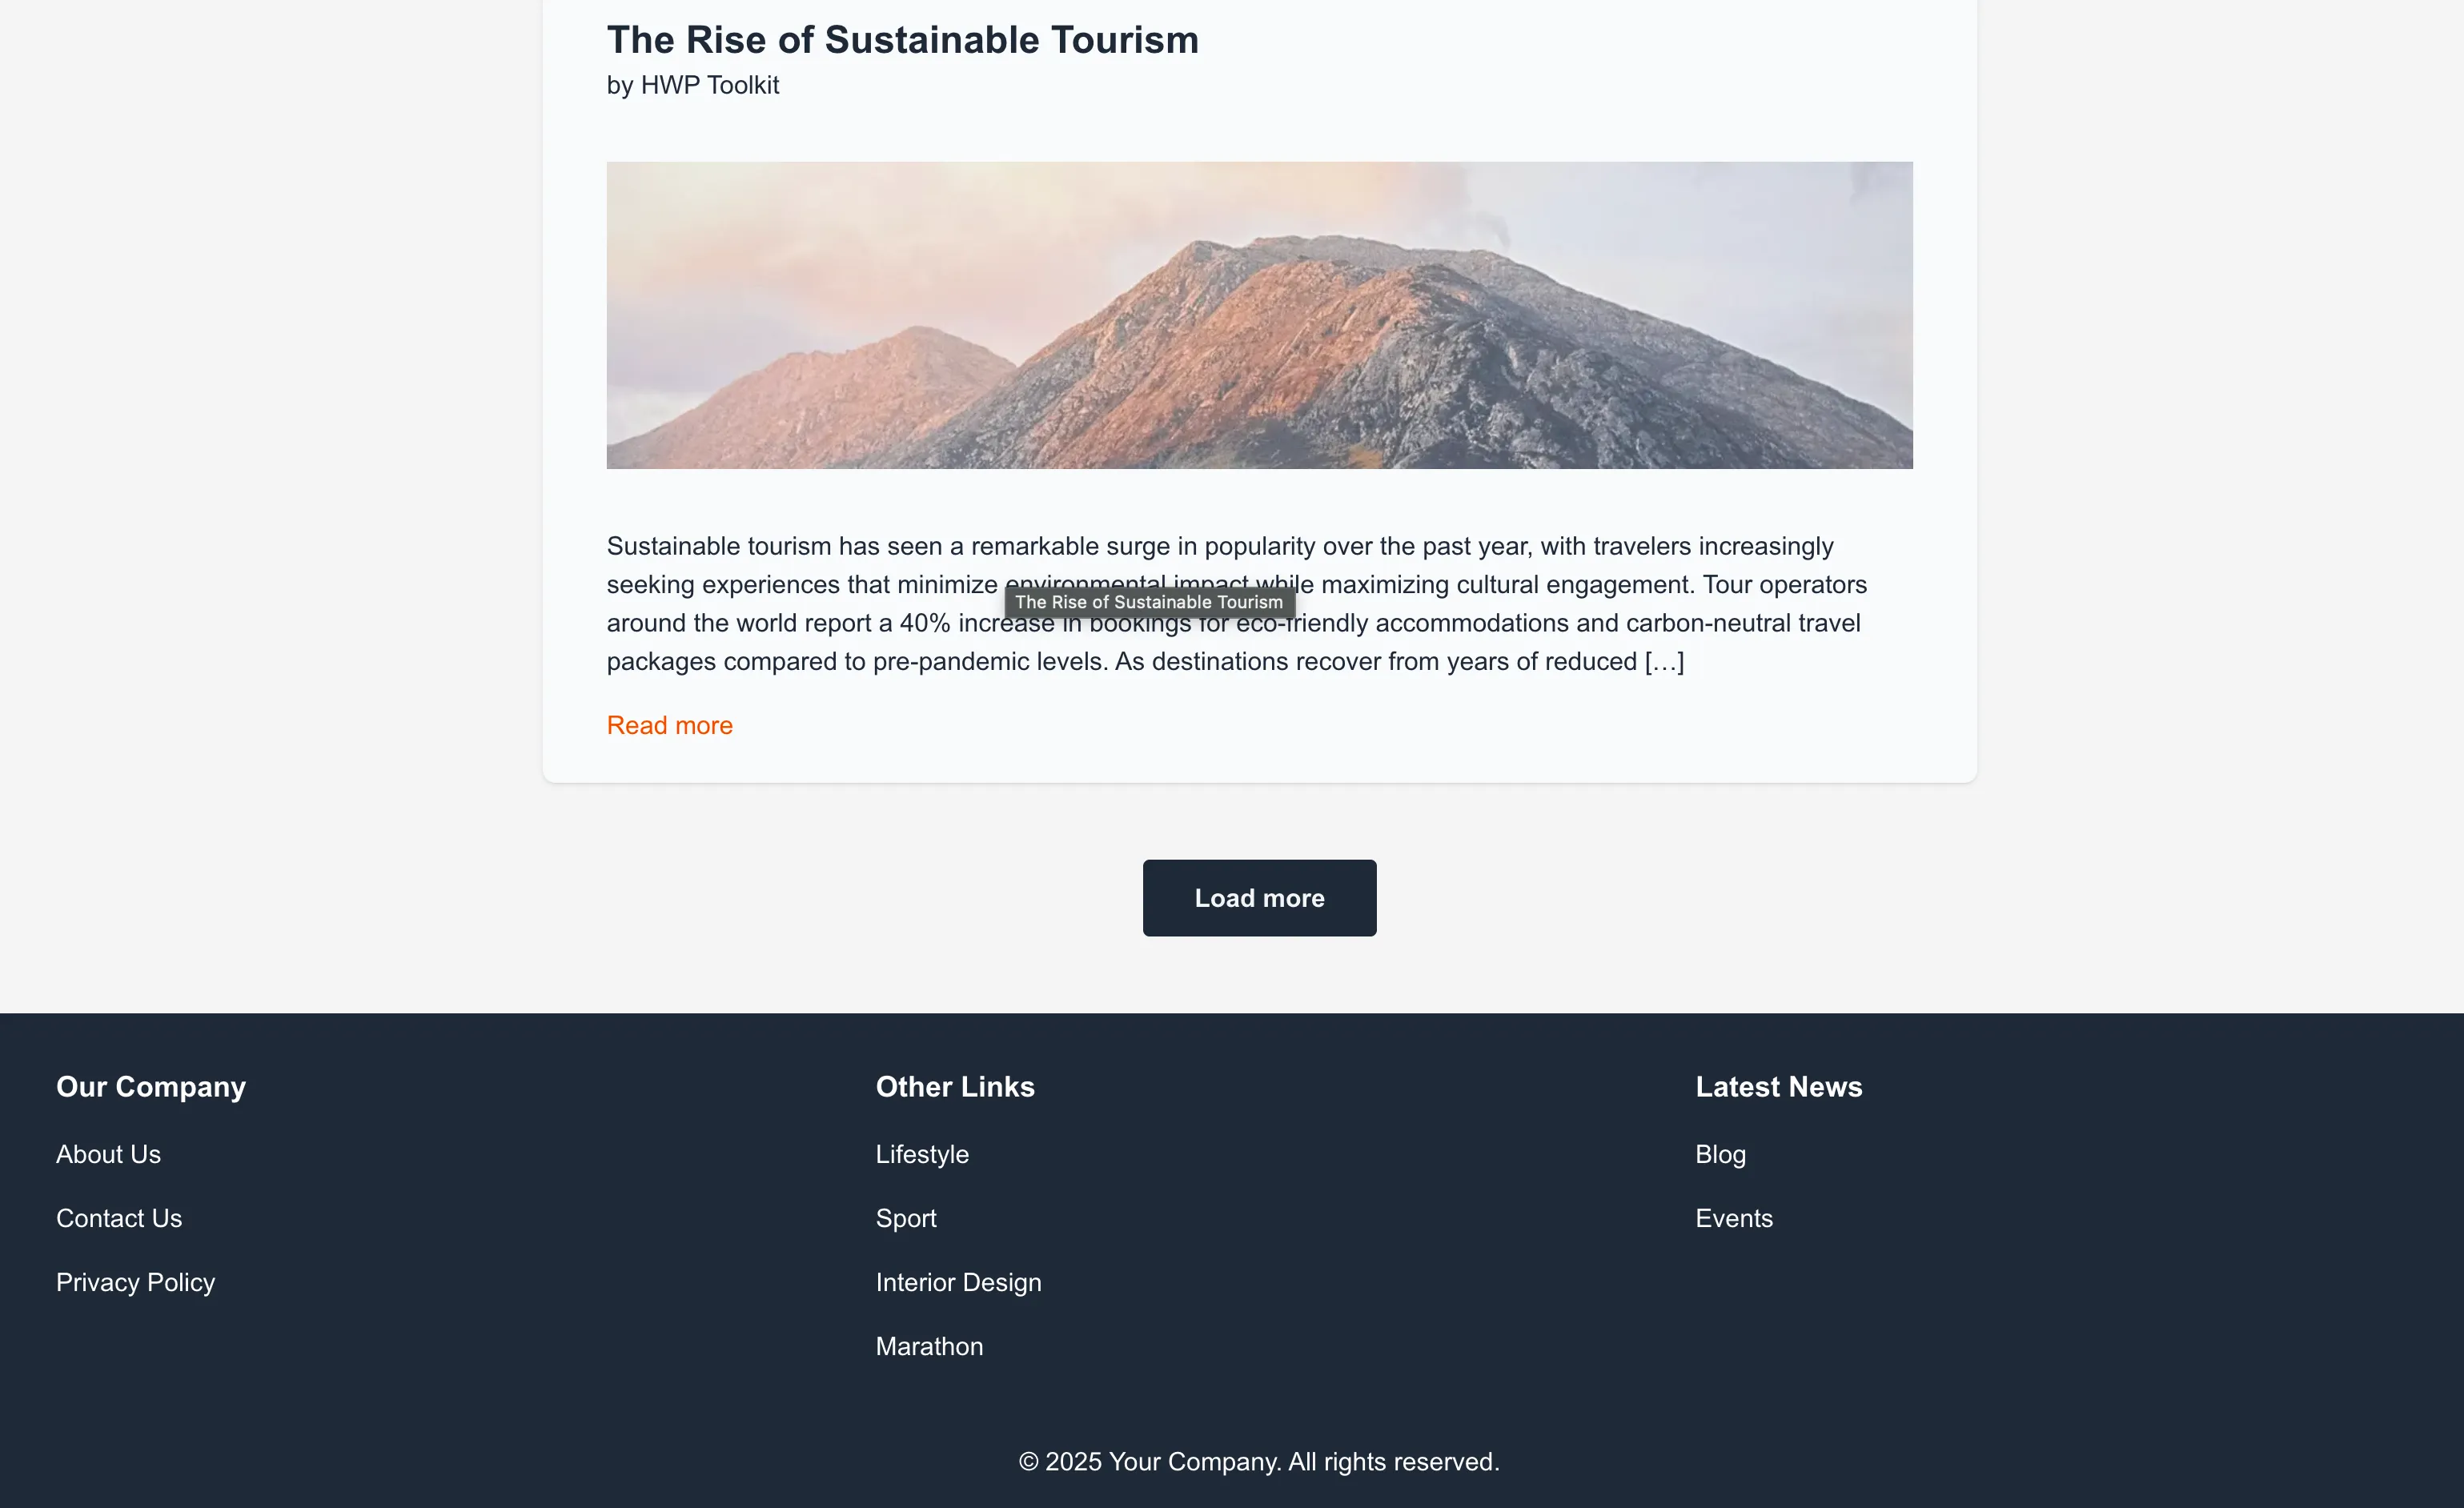Select the Lifestyle footer link
Image resolution: width=2464 pixels, height=1508 pixels.
922,1154
